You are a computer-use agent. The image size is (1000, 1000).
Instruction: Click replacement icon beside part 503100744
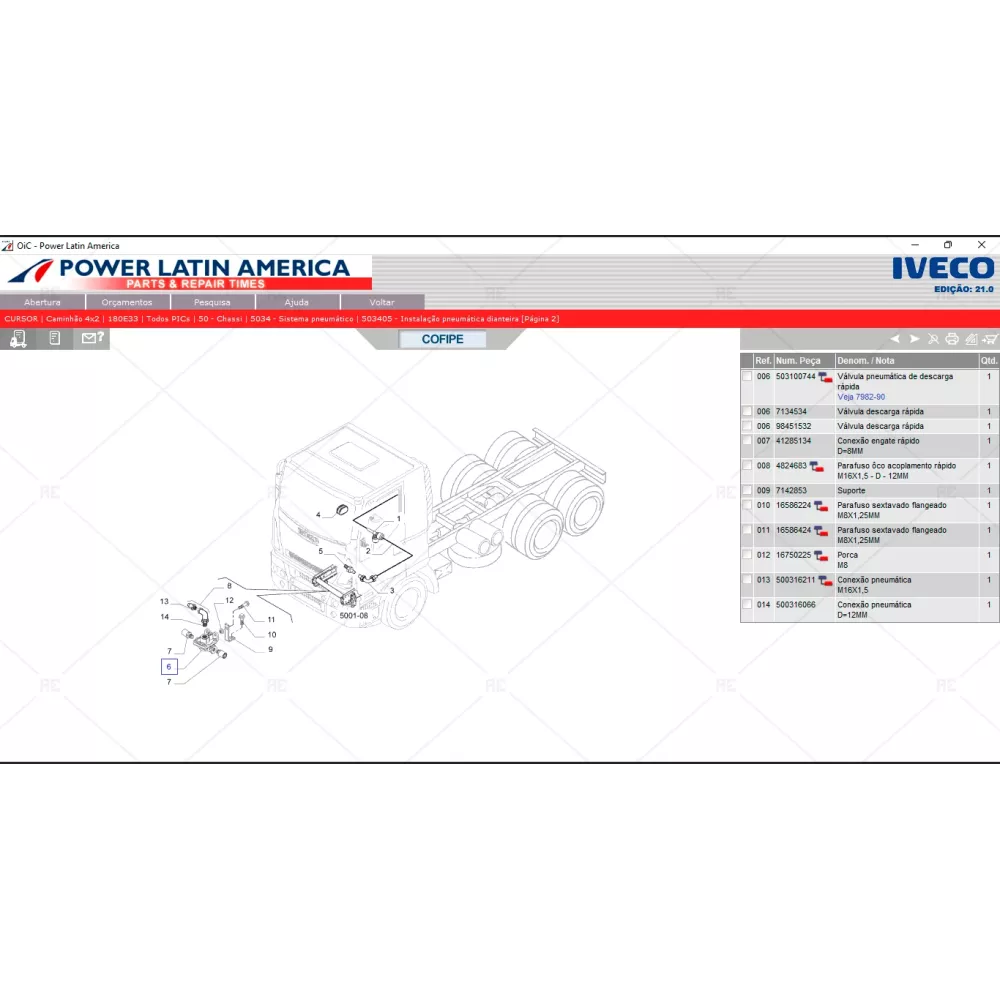(x=825, y=377)
